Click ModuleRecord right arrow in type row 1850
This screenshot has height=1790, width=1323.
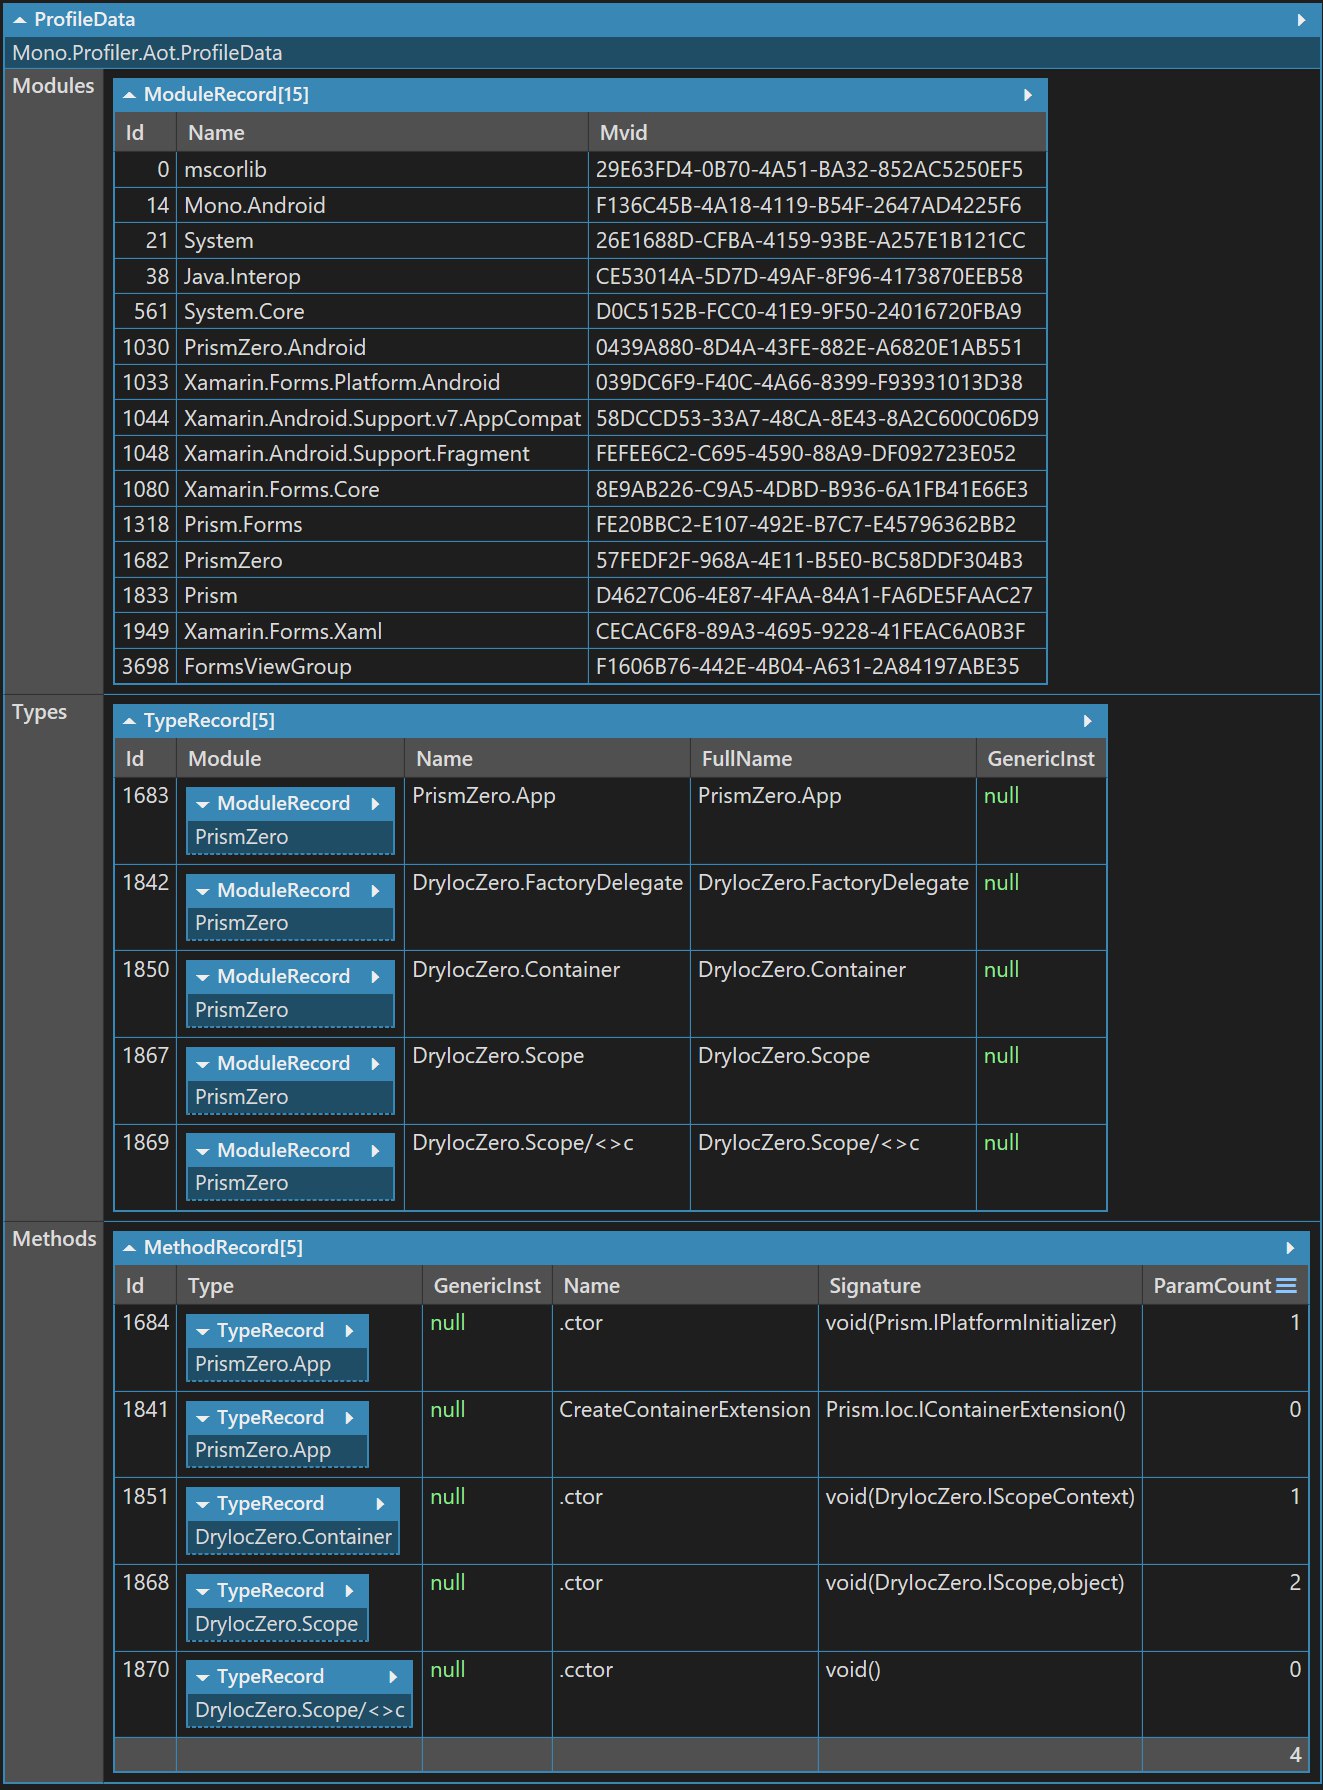tap(376, 977)
